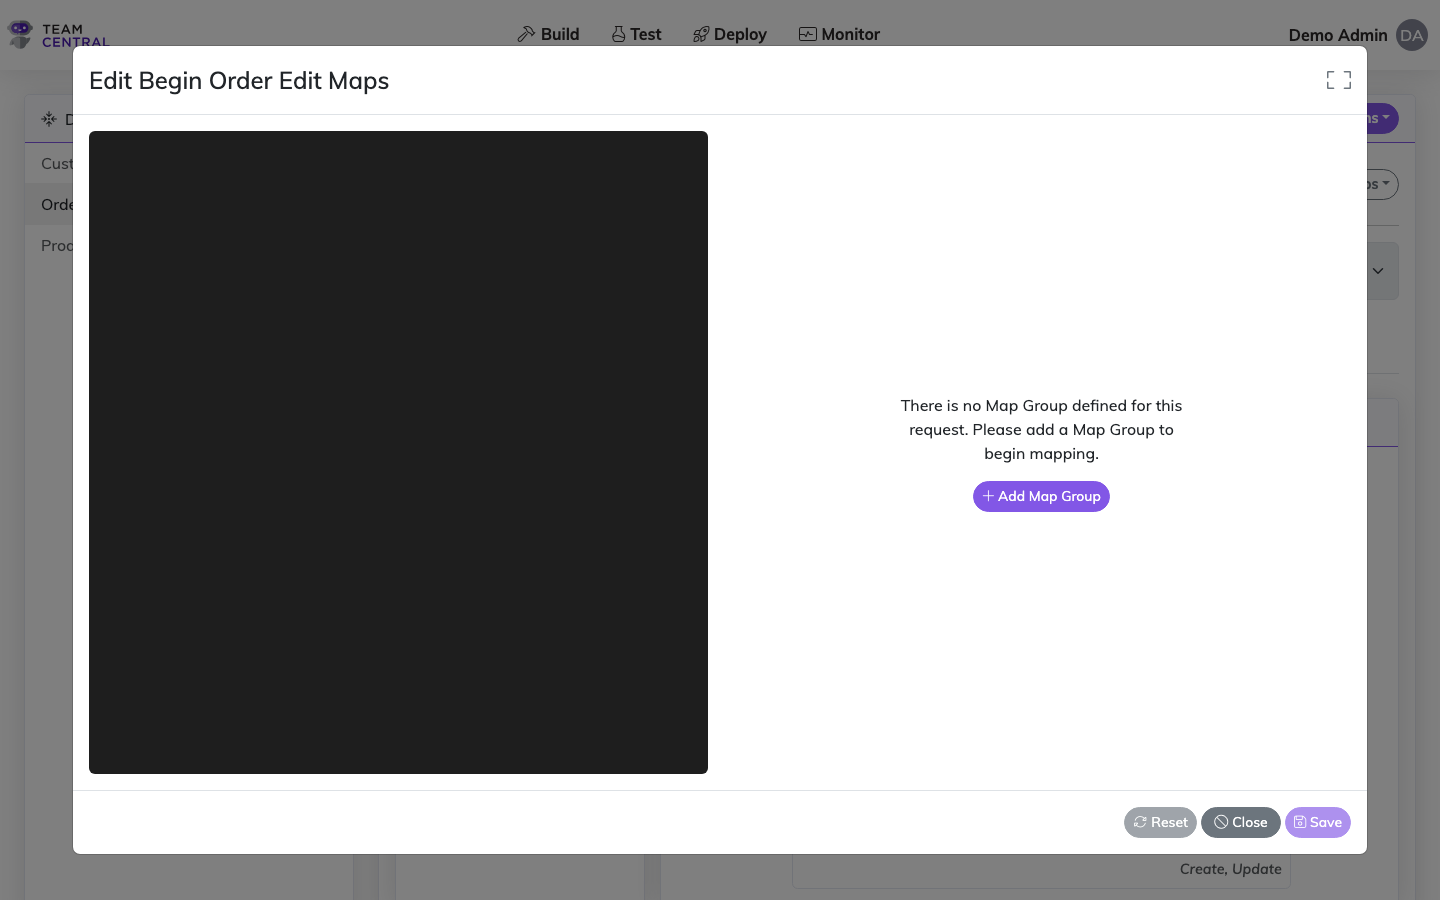Open the outlined dropdown at the right edge

coord(1382,184)
